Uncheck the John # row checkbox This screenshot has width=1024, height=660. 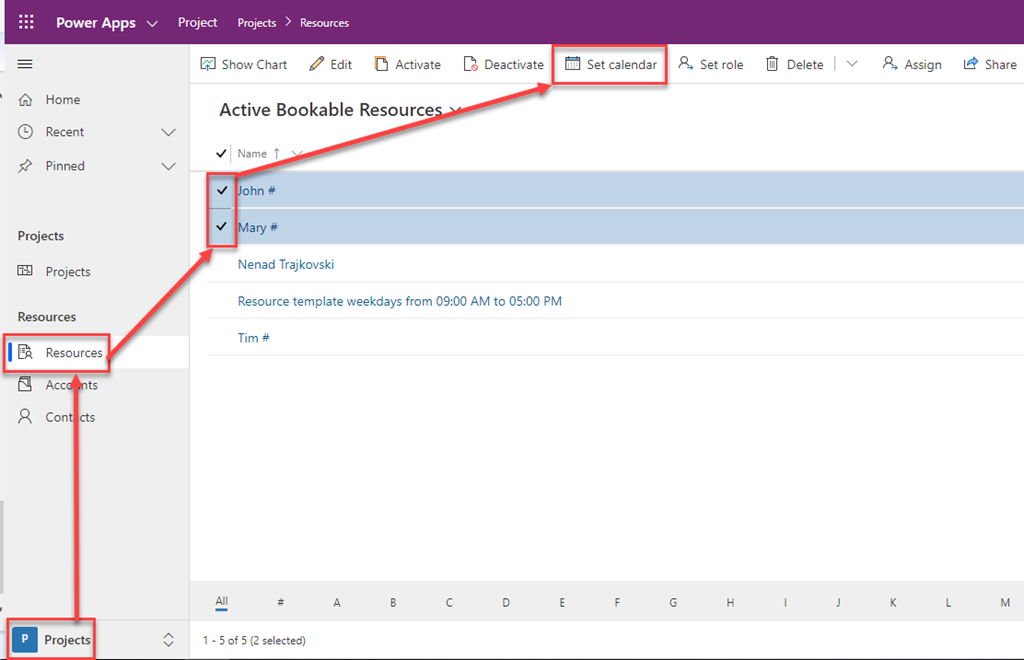[x=222, y=190]
